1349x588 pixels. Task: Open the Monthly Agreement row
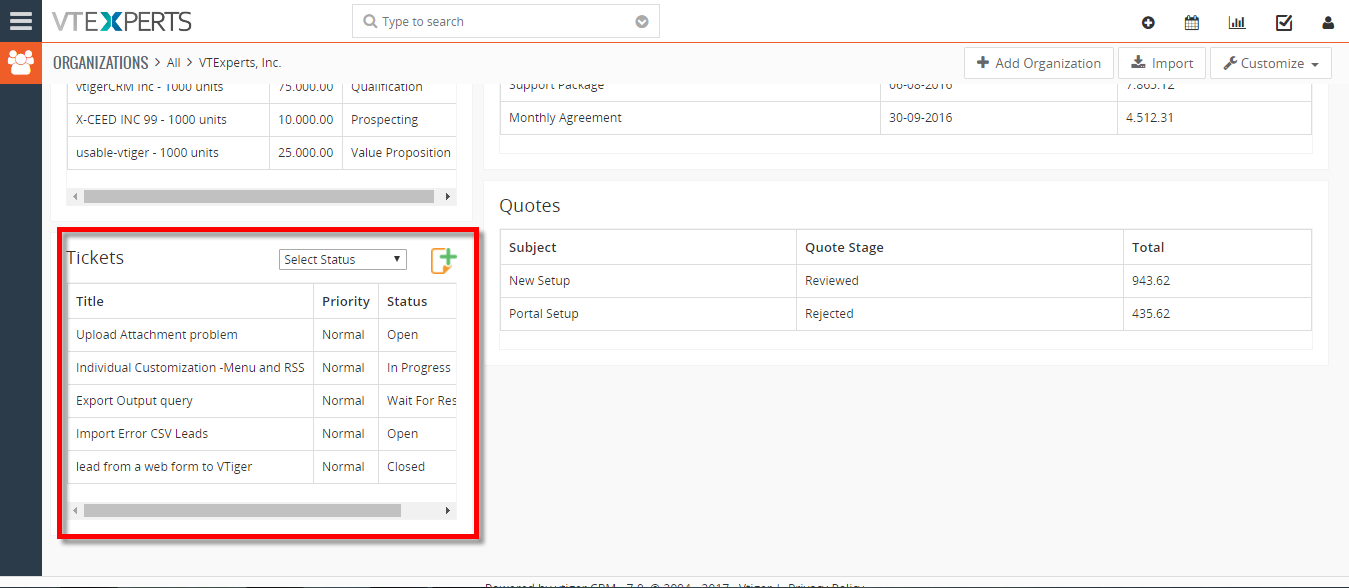tap(565, 118)
